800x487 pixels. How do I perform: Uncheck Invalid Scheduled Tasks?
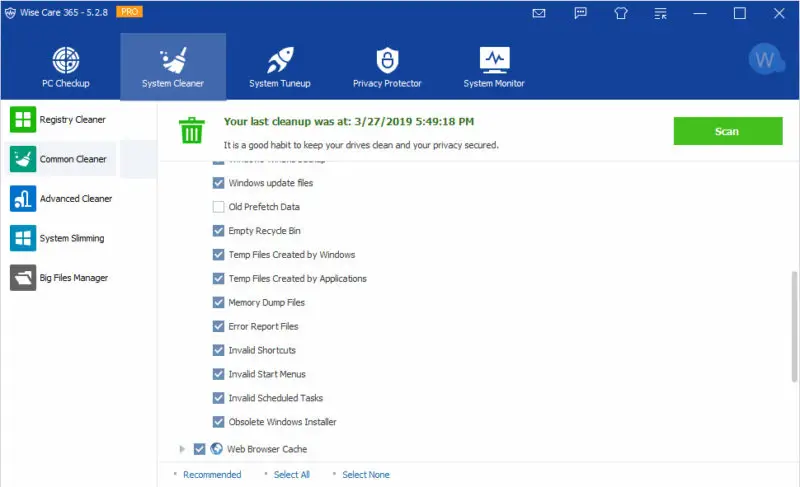[x=218, y=398]
